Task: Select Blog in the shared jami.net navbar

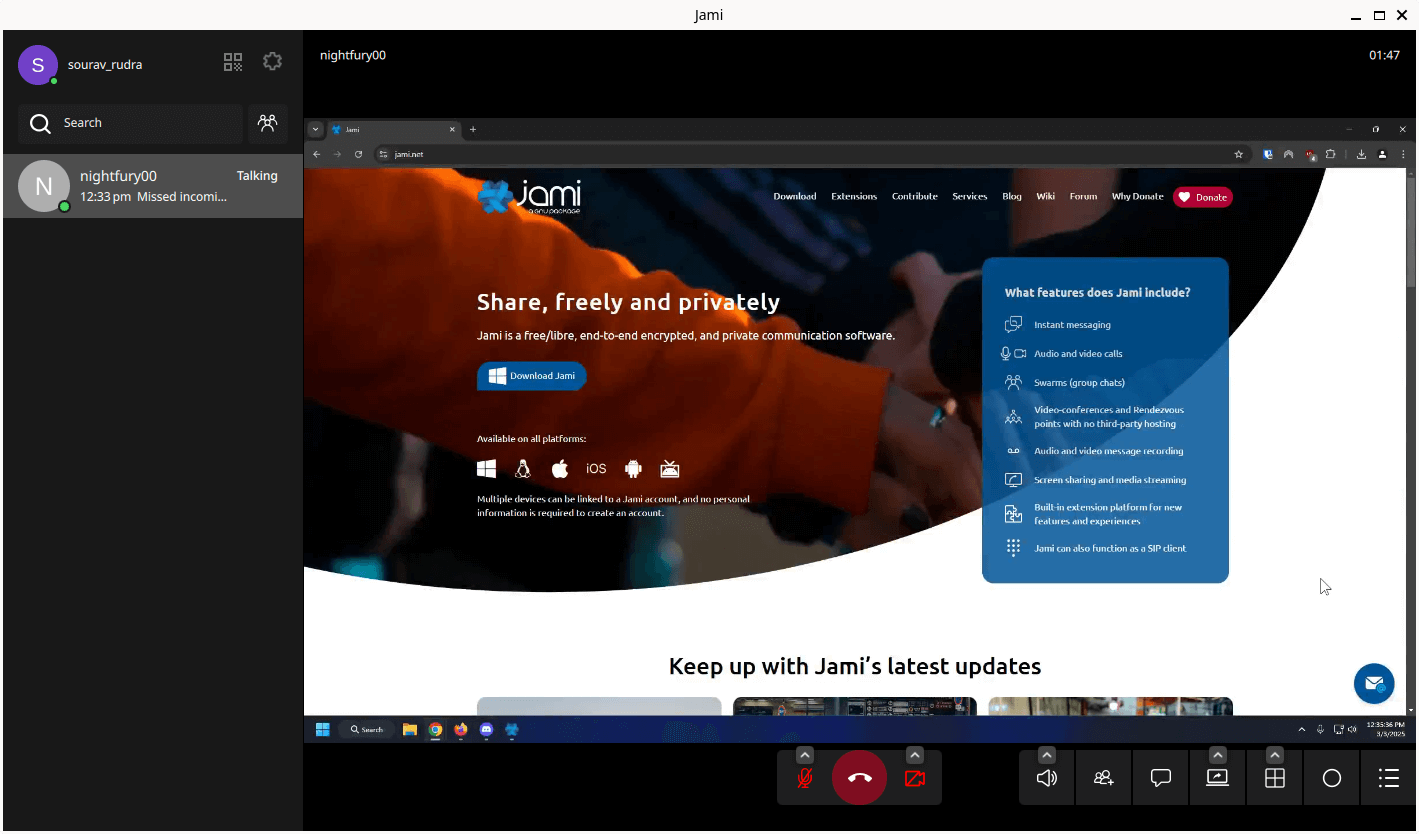Action: click(1011, 196)
